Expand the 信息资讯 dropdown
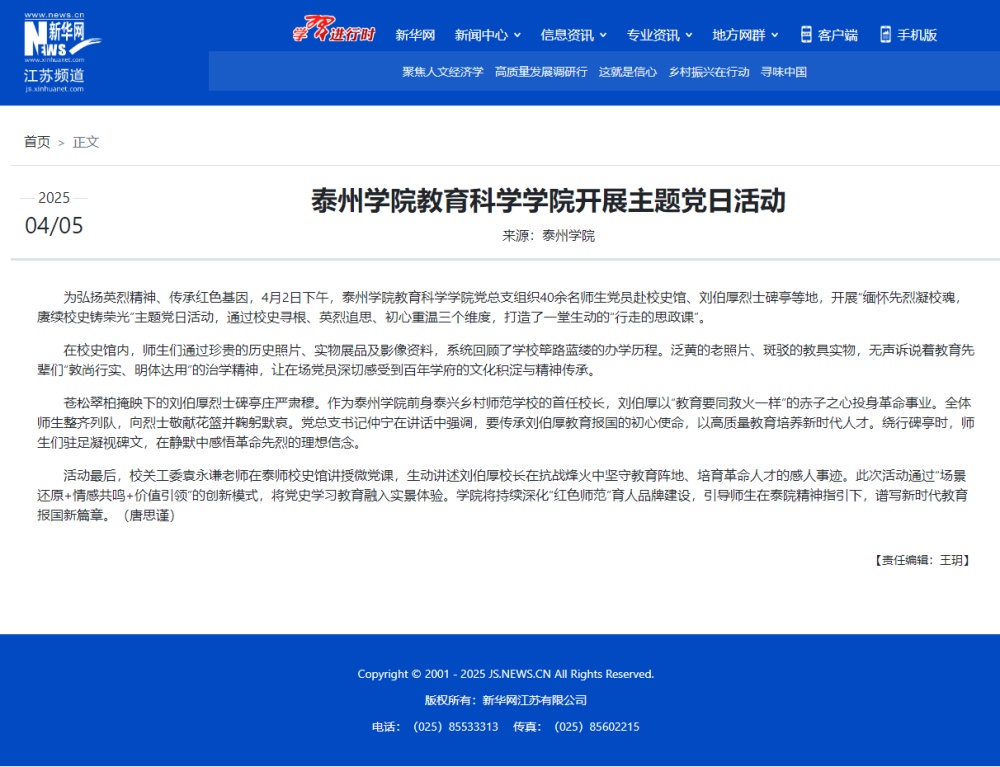This screenshot has height=767, width=1000. tap(574, 35)
